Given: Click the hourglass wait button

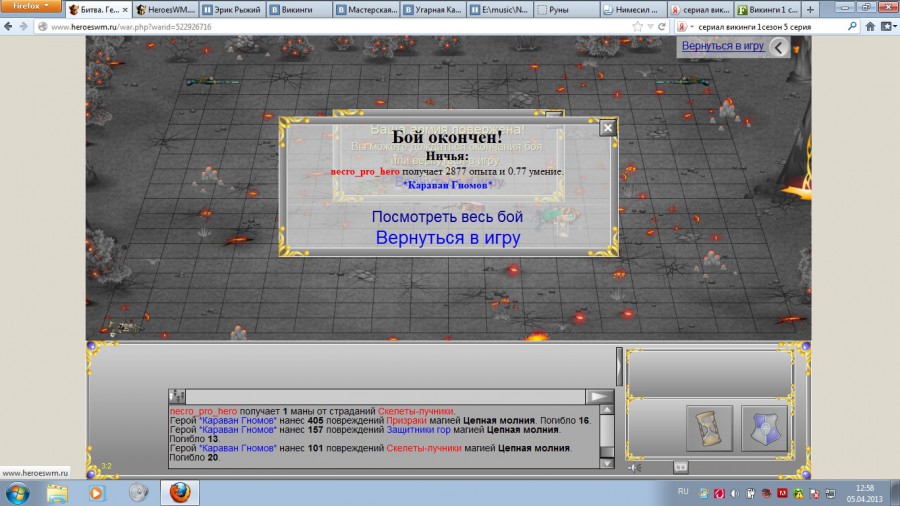Looking at the screenshot, I should (x=709, y=428).
